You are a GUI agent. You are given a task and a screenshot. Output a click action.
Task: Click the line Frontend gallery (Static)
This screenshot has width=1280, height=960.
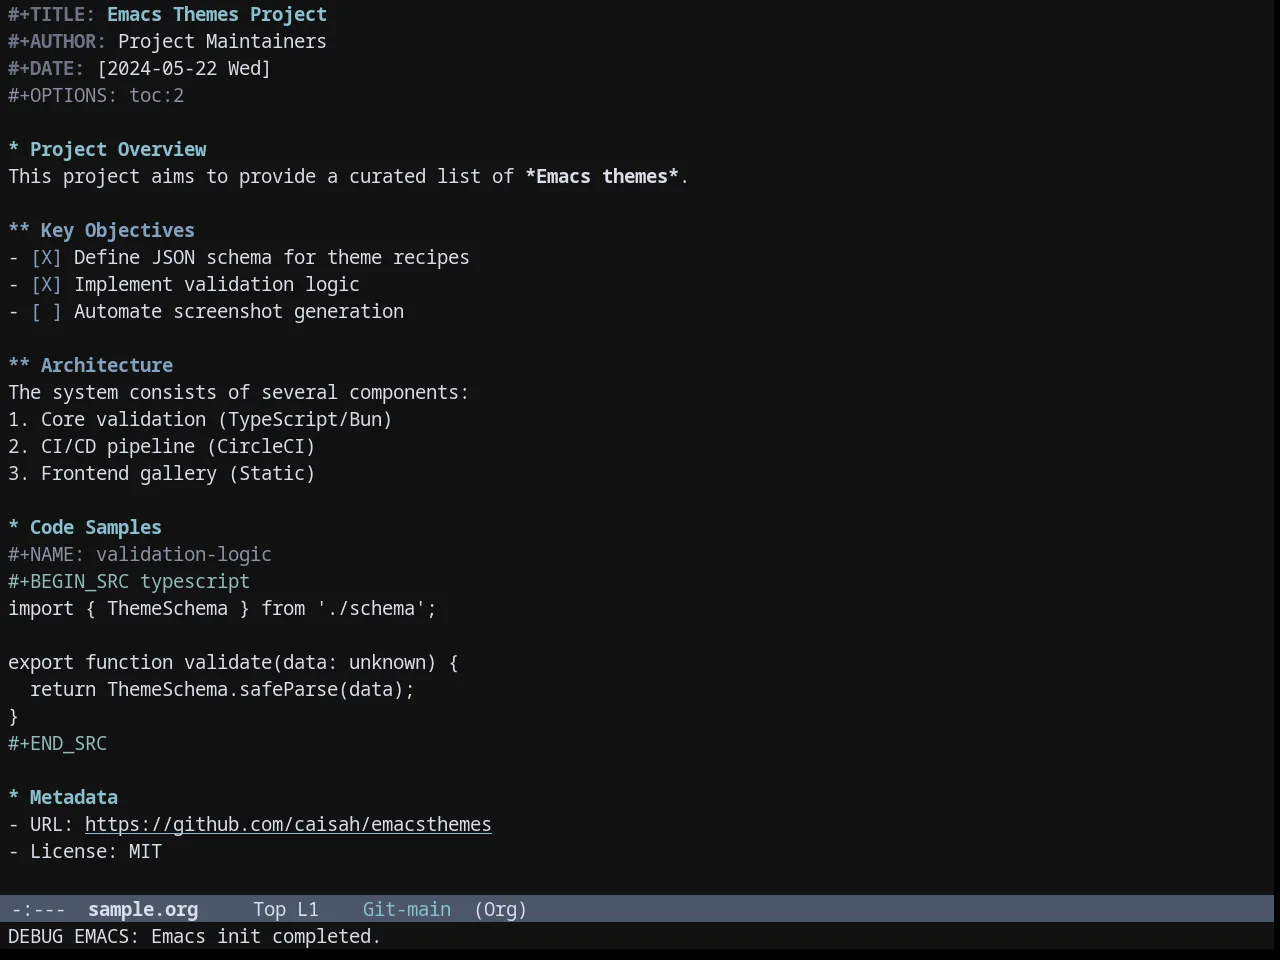pyautogui.click(x=162, y=473)
